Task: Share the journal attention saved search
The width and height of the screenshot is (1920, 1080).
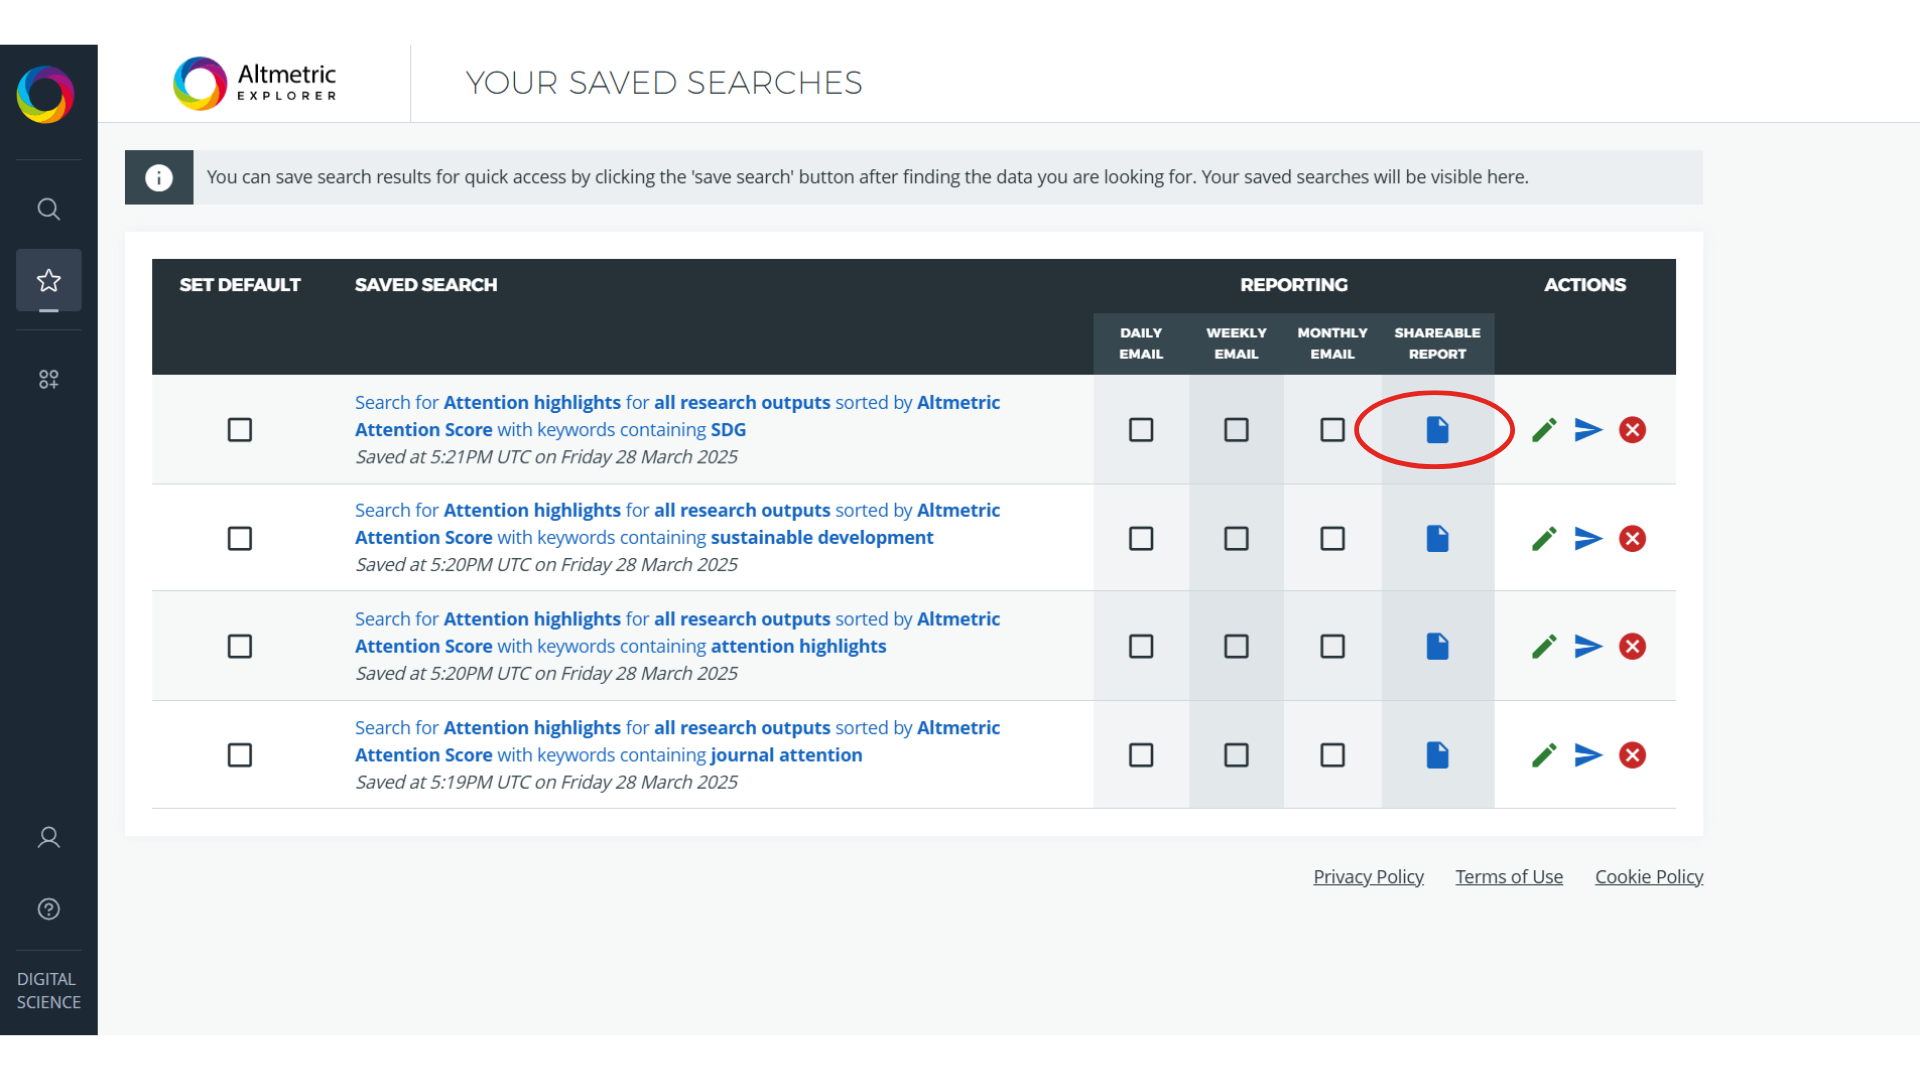Action: click(x=1588, y=755)
